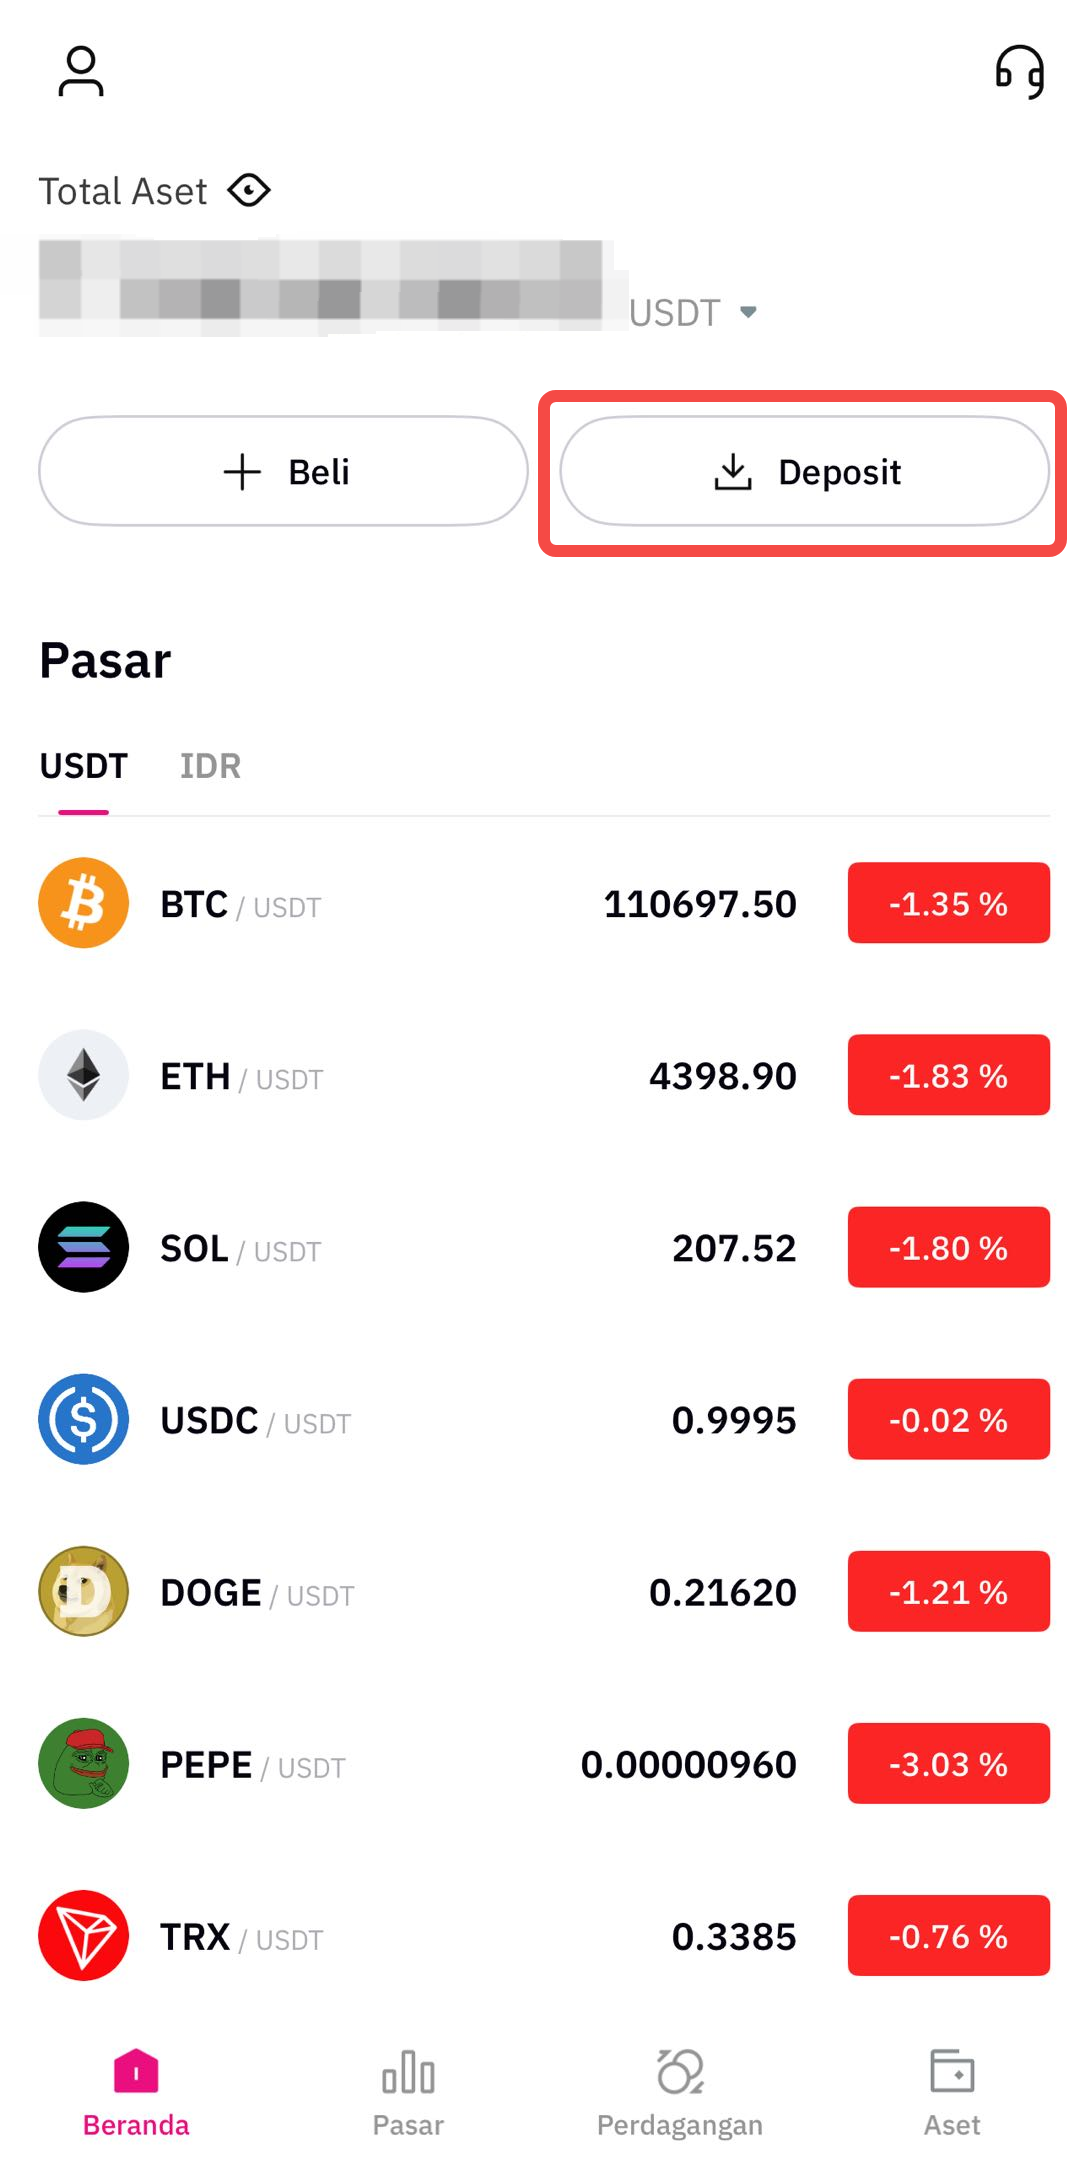Tap the Solana coin icon
The image size is (1080, 2176).
(x=84, y=1247)
